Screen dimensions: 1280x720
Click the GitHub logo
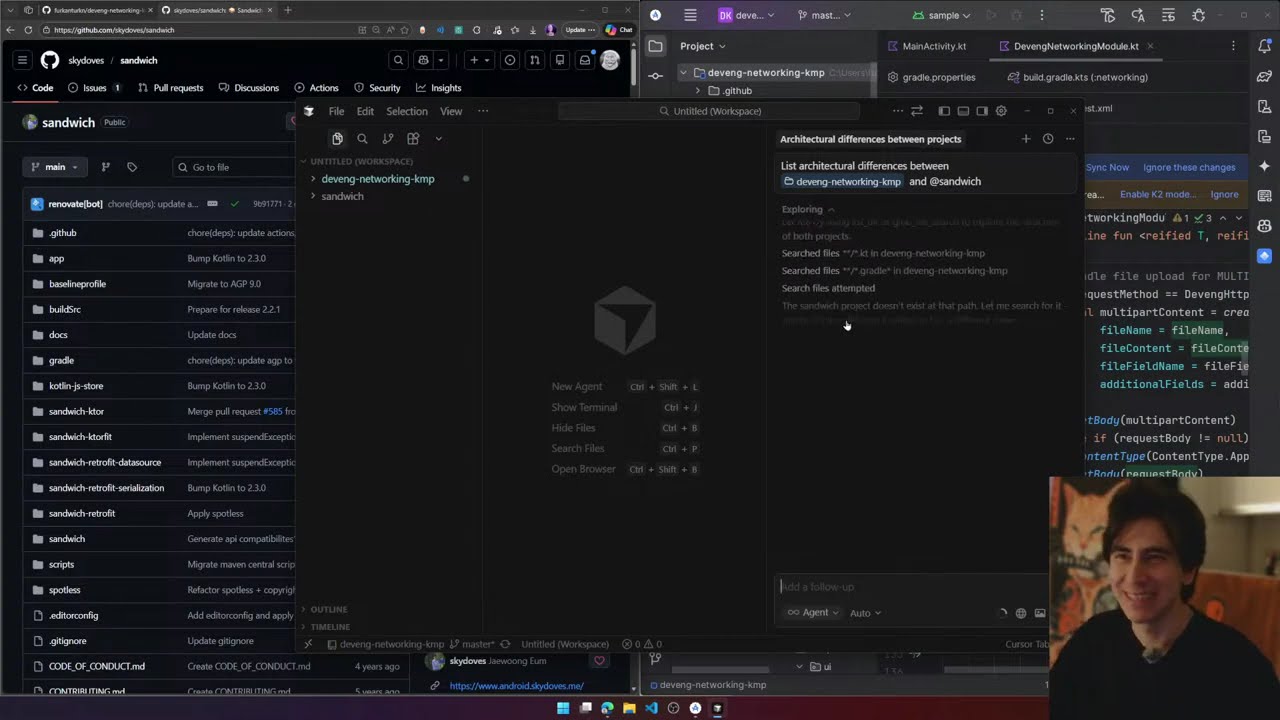pos(50,60)
